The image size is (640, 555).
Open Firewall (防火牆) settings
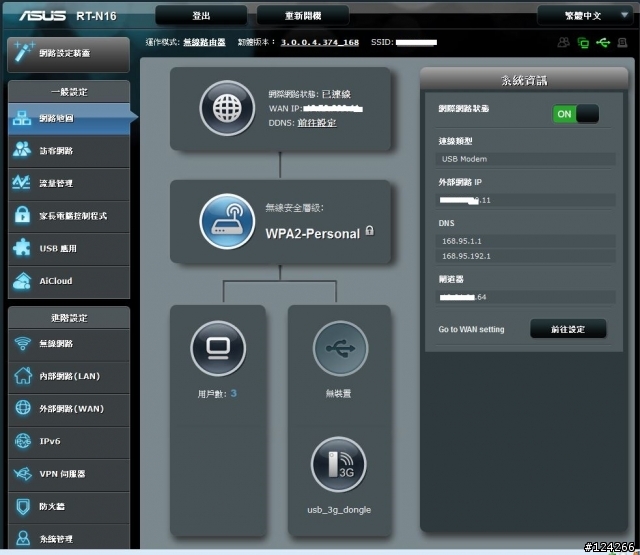pos(69,507)
